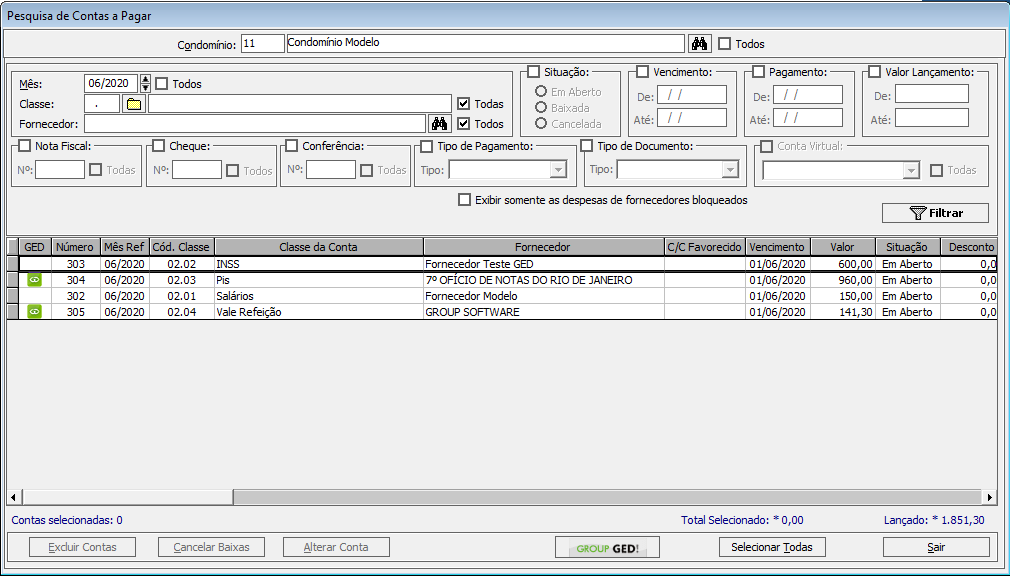Tick the Todos checkbox beside Condomínio
The height and width of the screenshot is (576, 1010).
[725, 44]
